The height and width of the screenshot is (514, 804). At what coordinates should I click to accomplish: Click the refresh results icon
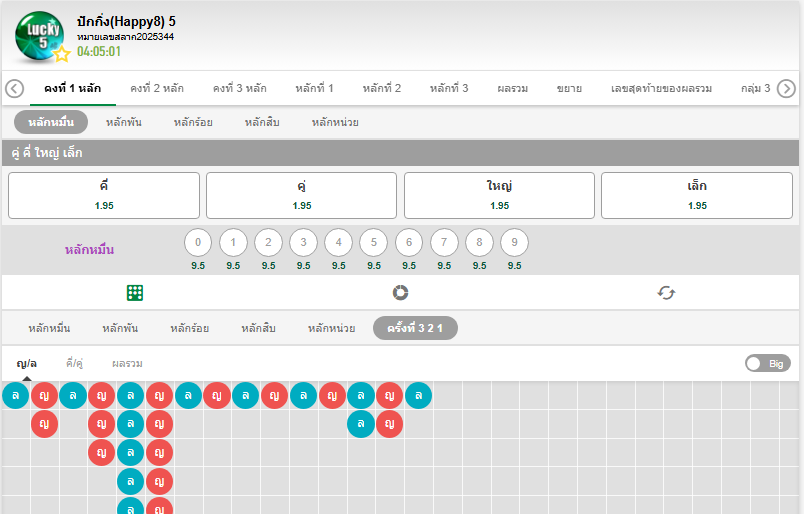tap(666, 293)
